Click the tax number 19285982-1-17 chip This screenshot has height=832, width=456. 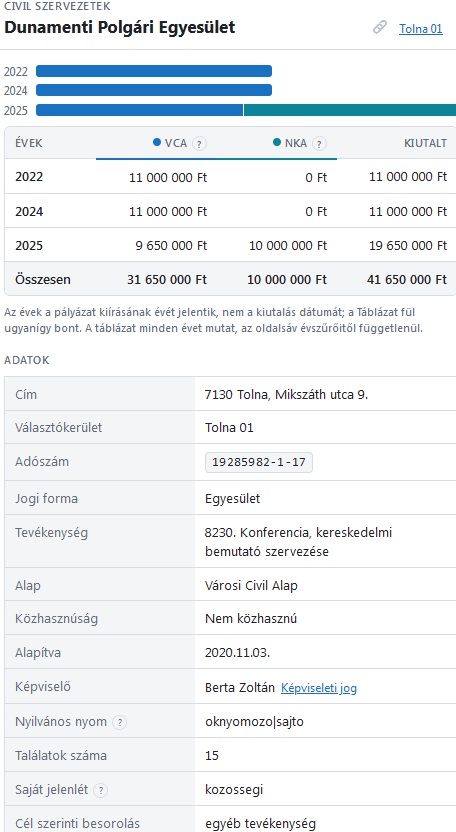point(259,462)
